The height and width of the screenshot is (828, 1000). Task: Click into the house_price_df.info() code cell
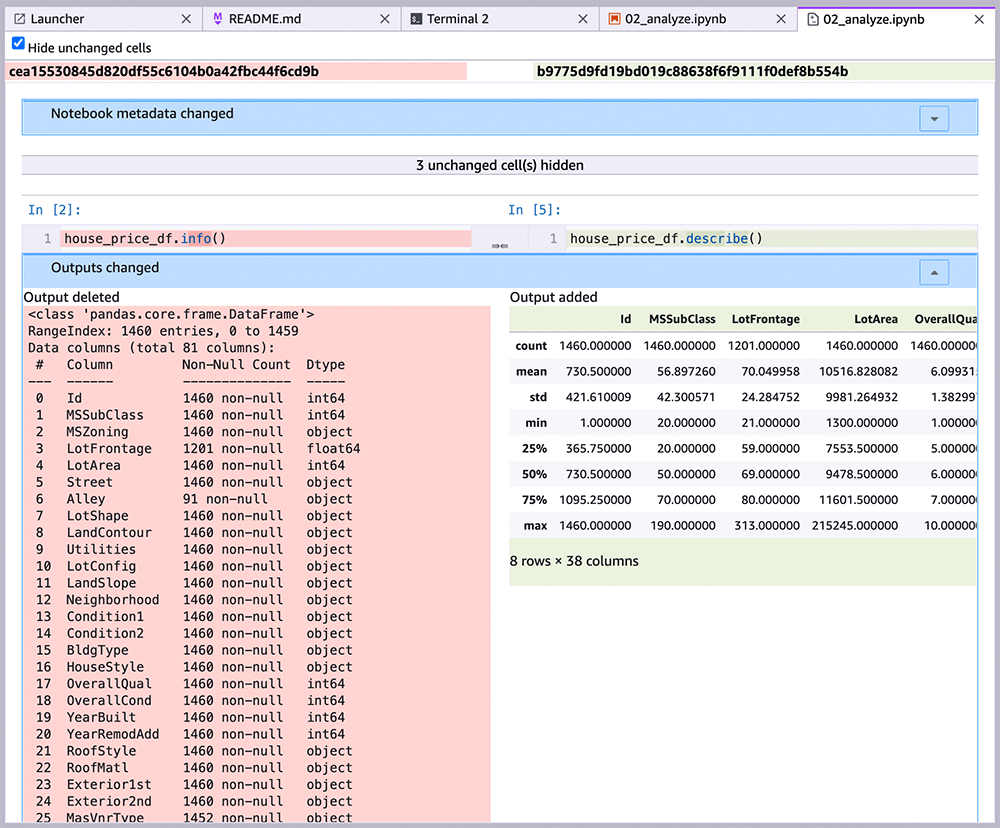tap(265, 239)
